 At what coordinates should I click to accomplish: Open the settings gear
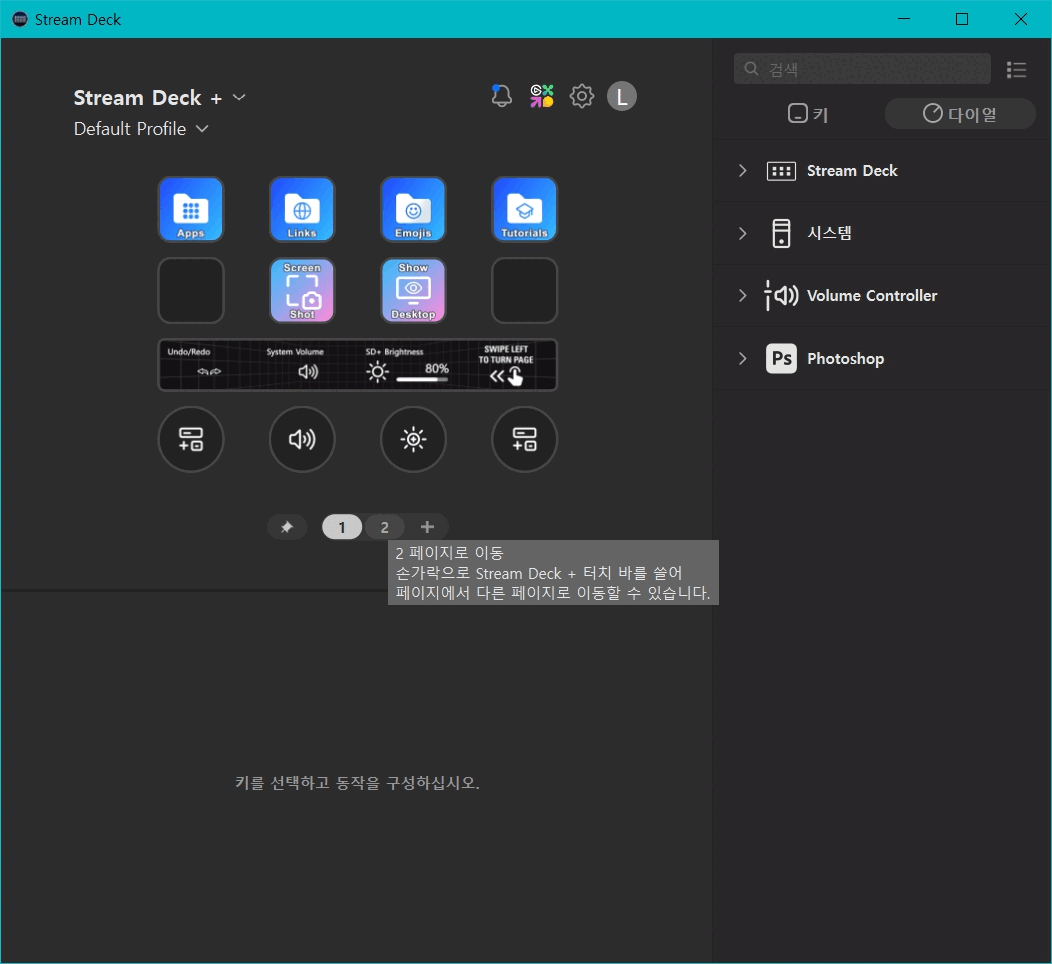pyautogui.click(x=582, y=96)
